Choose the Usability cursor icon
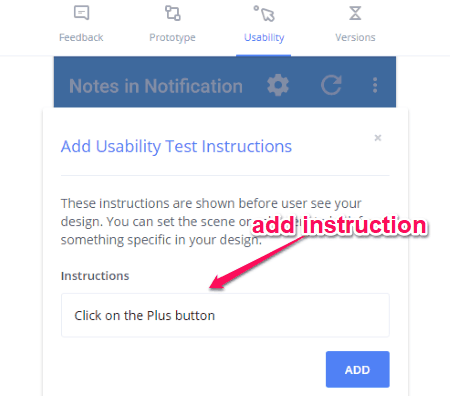Image resolution: width=450 pixels, height=396 pixels. tap(264, 13)
